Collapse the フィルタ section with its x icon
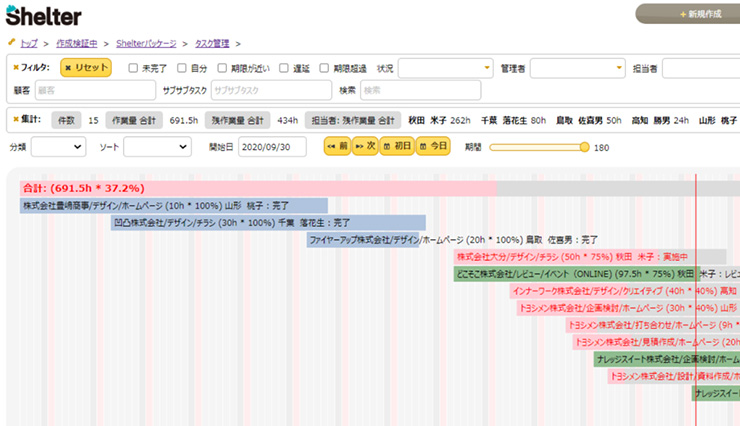 16,67
